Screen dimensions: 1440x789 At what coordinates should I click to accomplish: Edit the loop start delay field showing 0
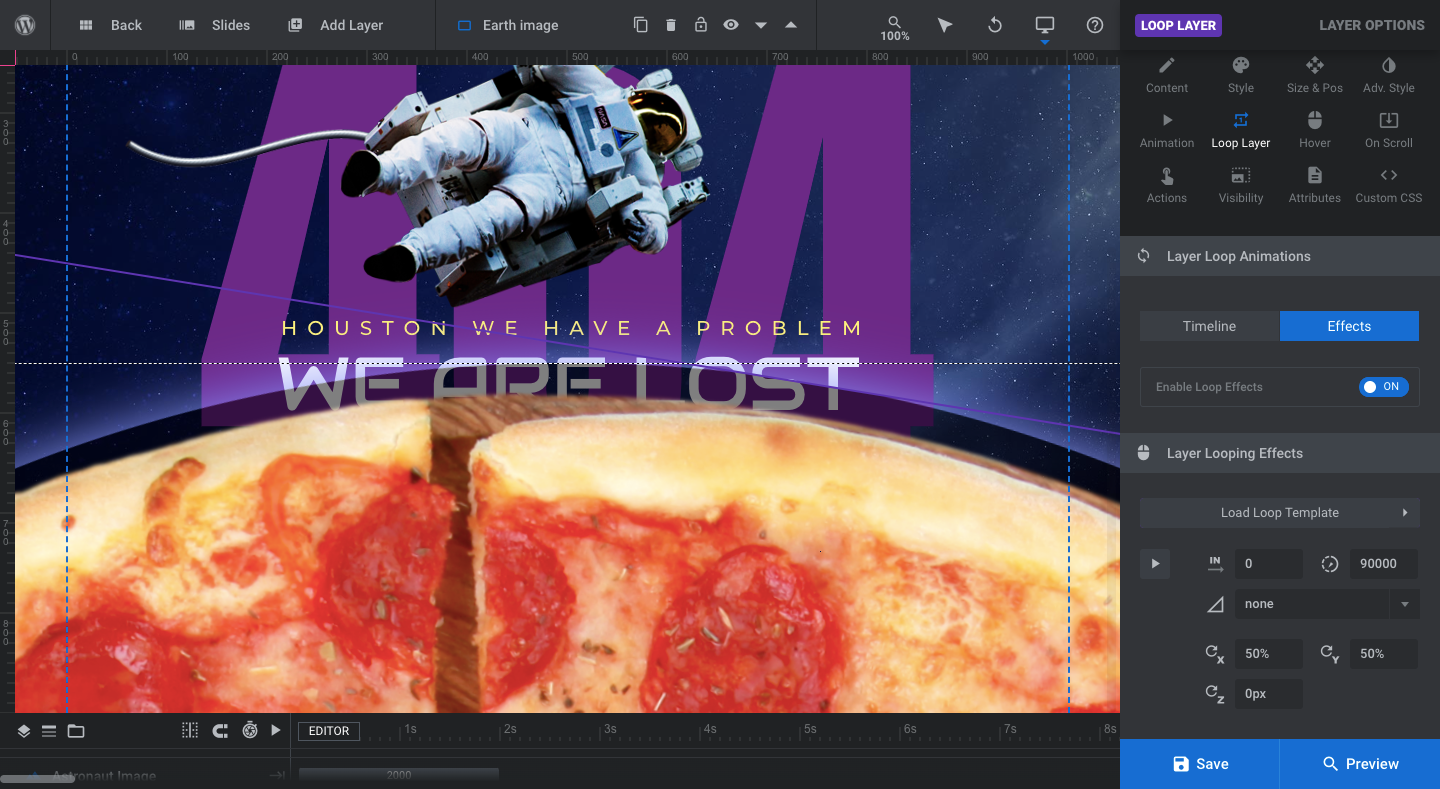point(1269,564)
